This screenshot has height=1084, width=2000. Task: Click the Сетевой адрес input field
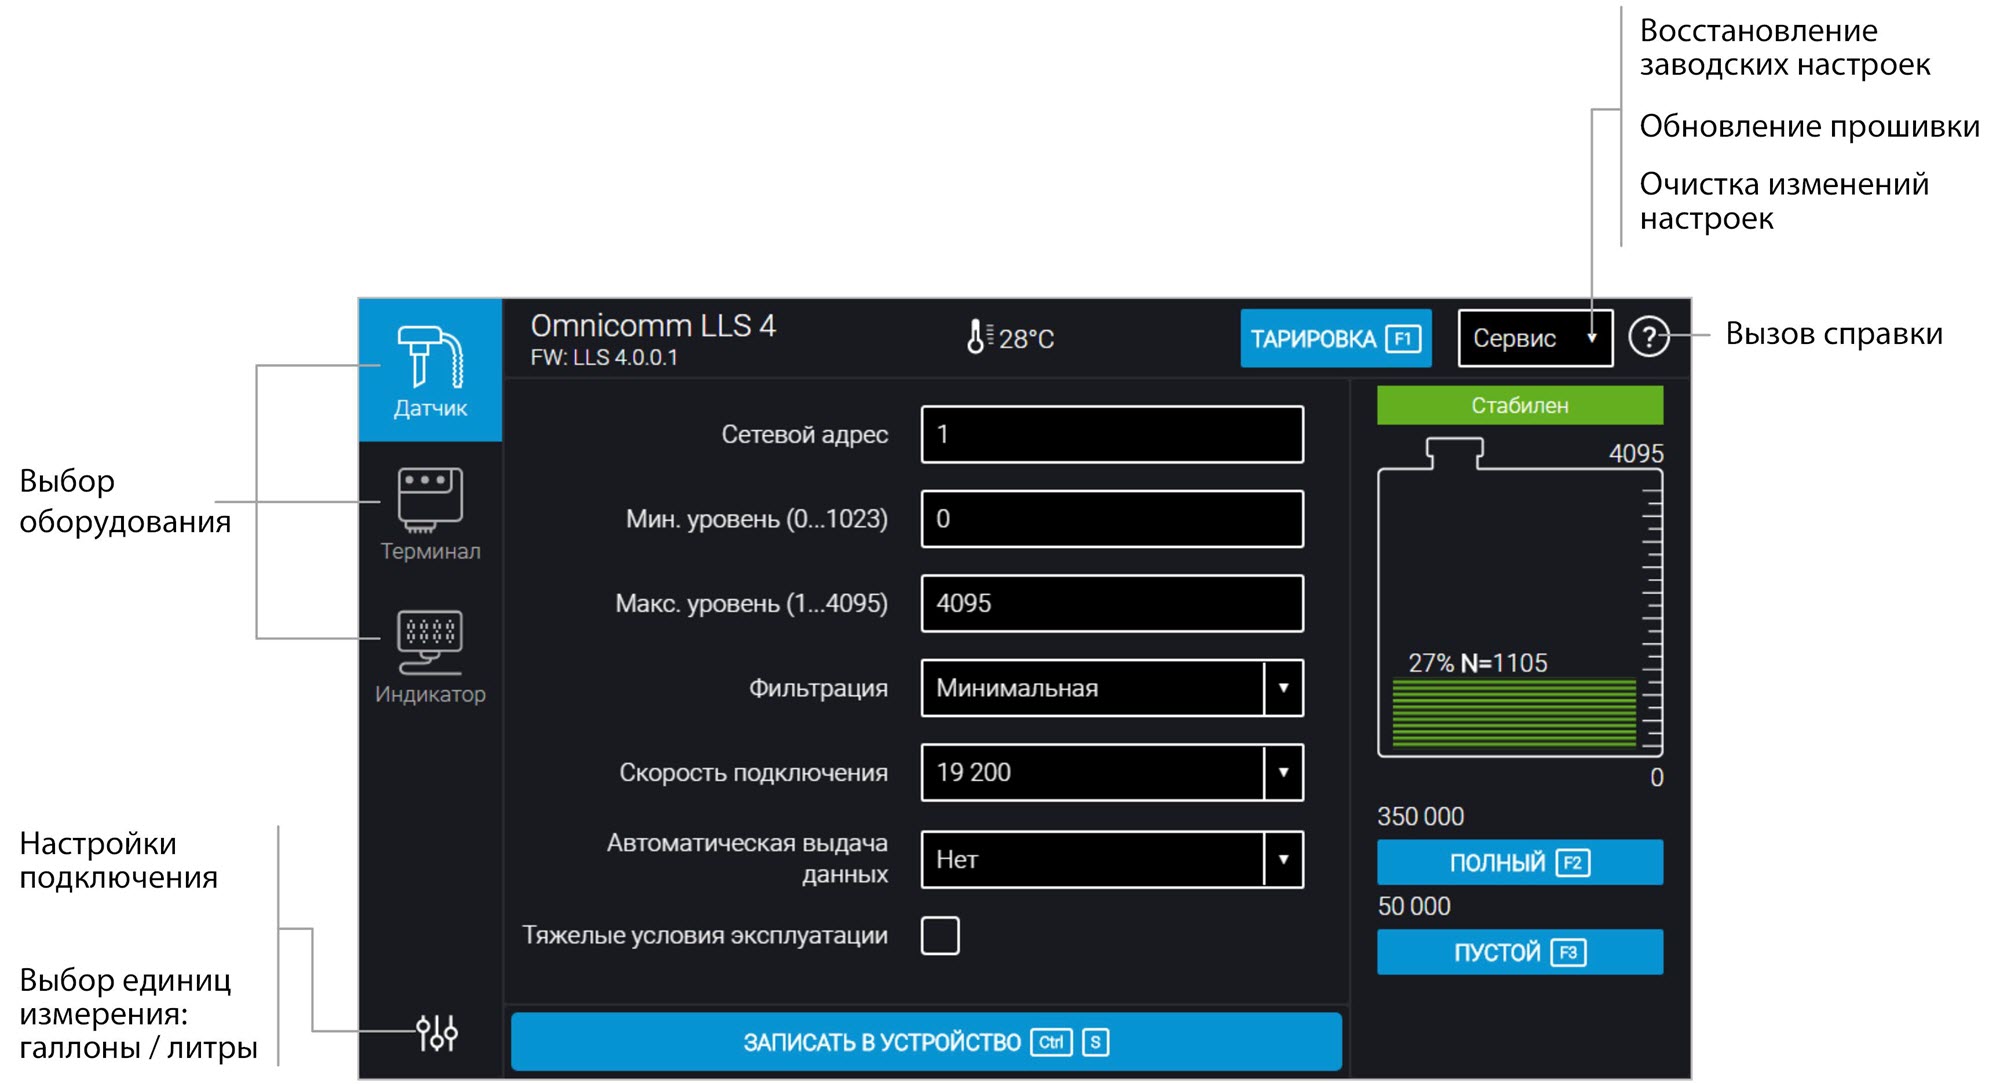[1112, 434]
